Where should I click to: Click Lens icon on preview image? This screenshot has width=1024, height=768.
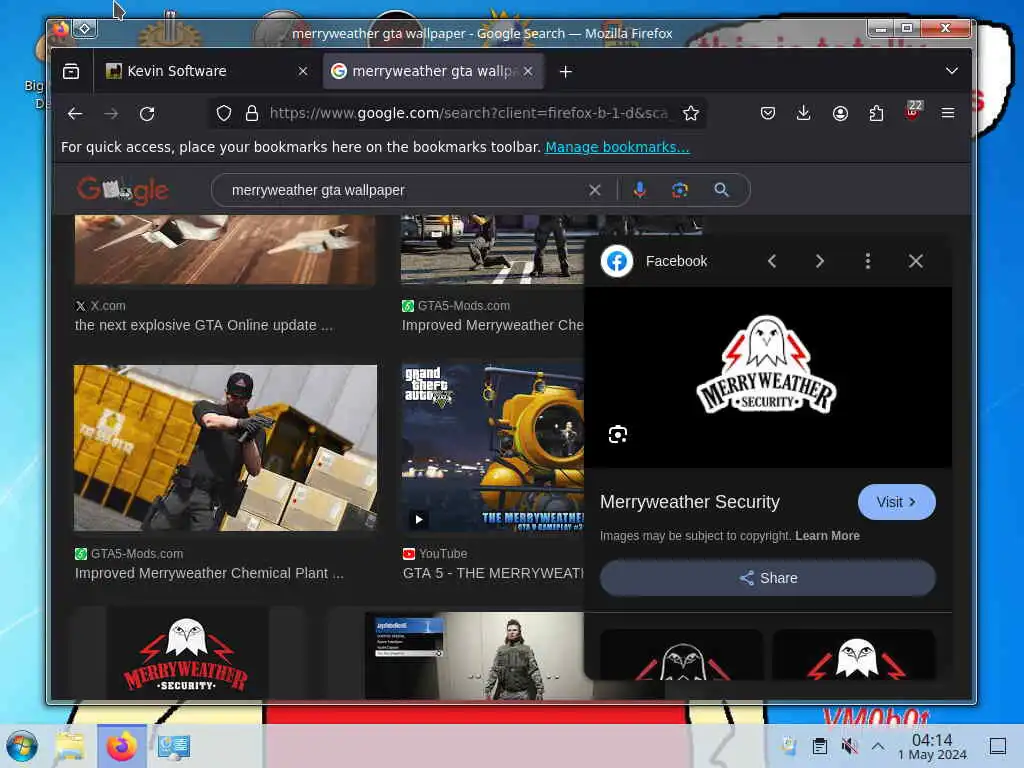[x=618, y=434]
